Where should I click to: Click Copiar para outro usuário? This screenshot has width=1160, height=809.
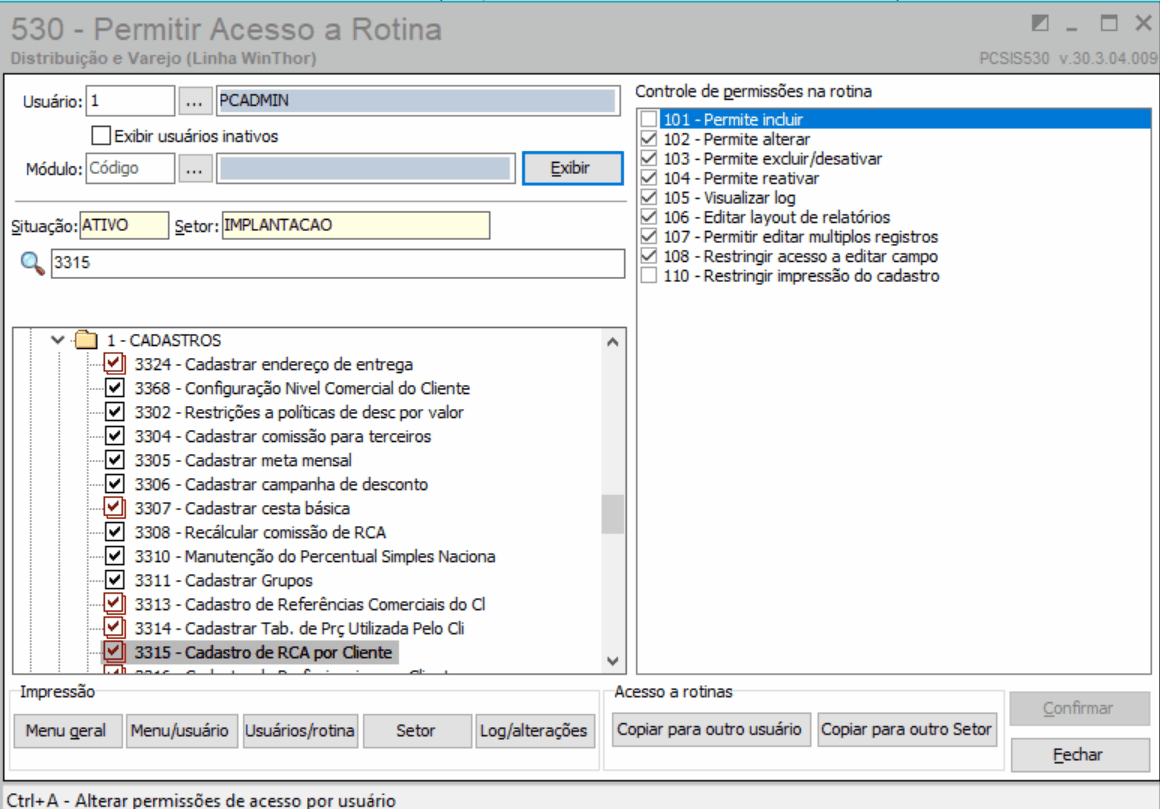click(x=709, y=729)
